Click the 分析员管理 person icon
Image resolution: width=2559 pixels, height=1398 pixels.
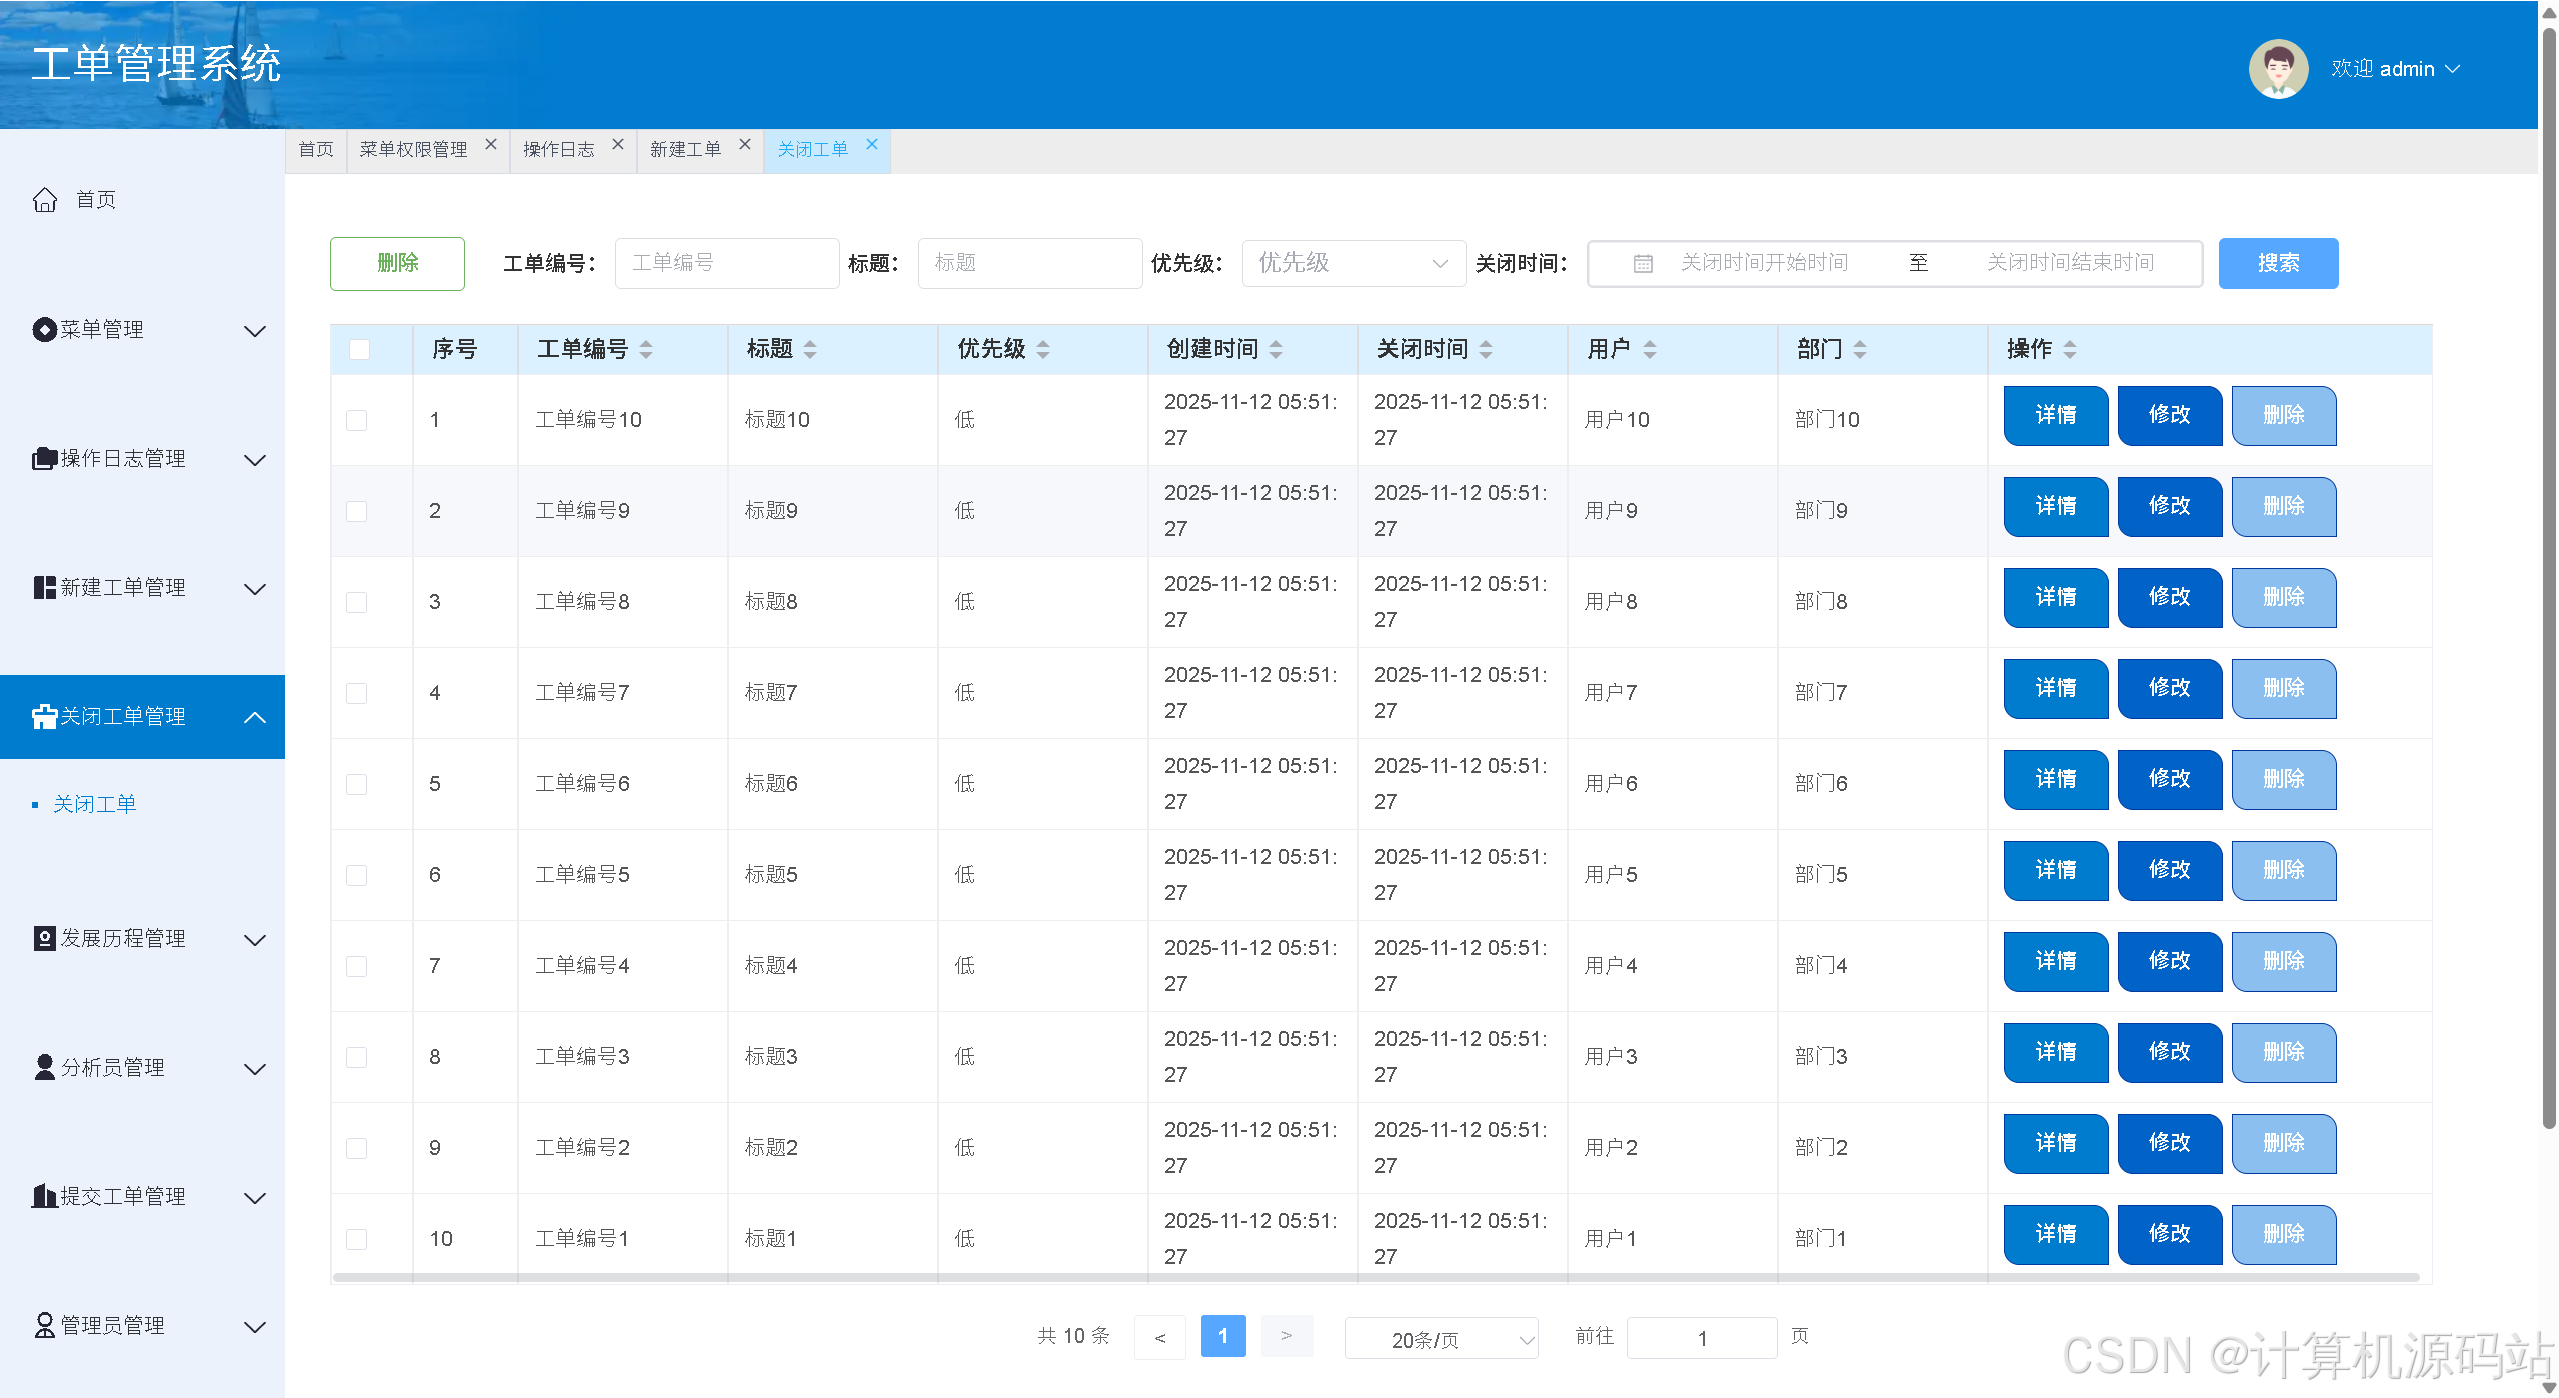coord(44,1067)
